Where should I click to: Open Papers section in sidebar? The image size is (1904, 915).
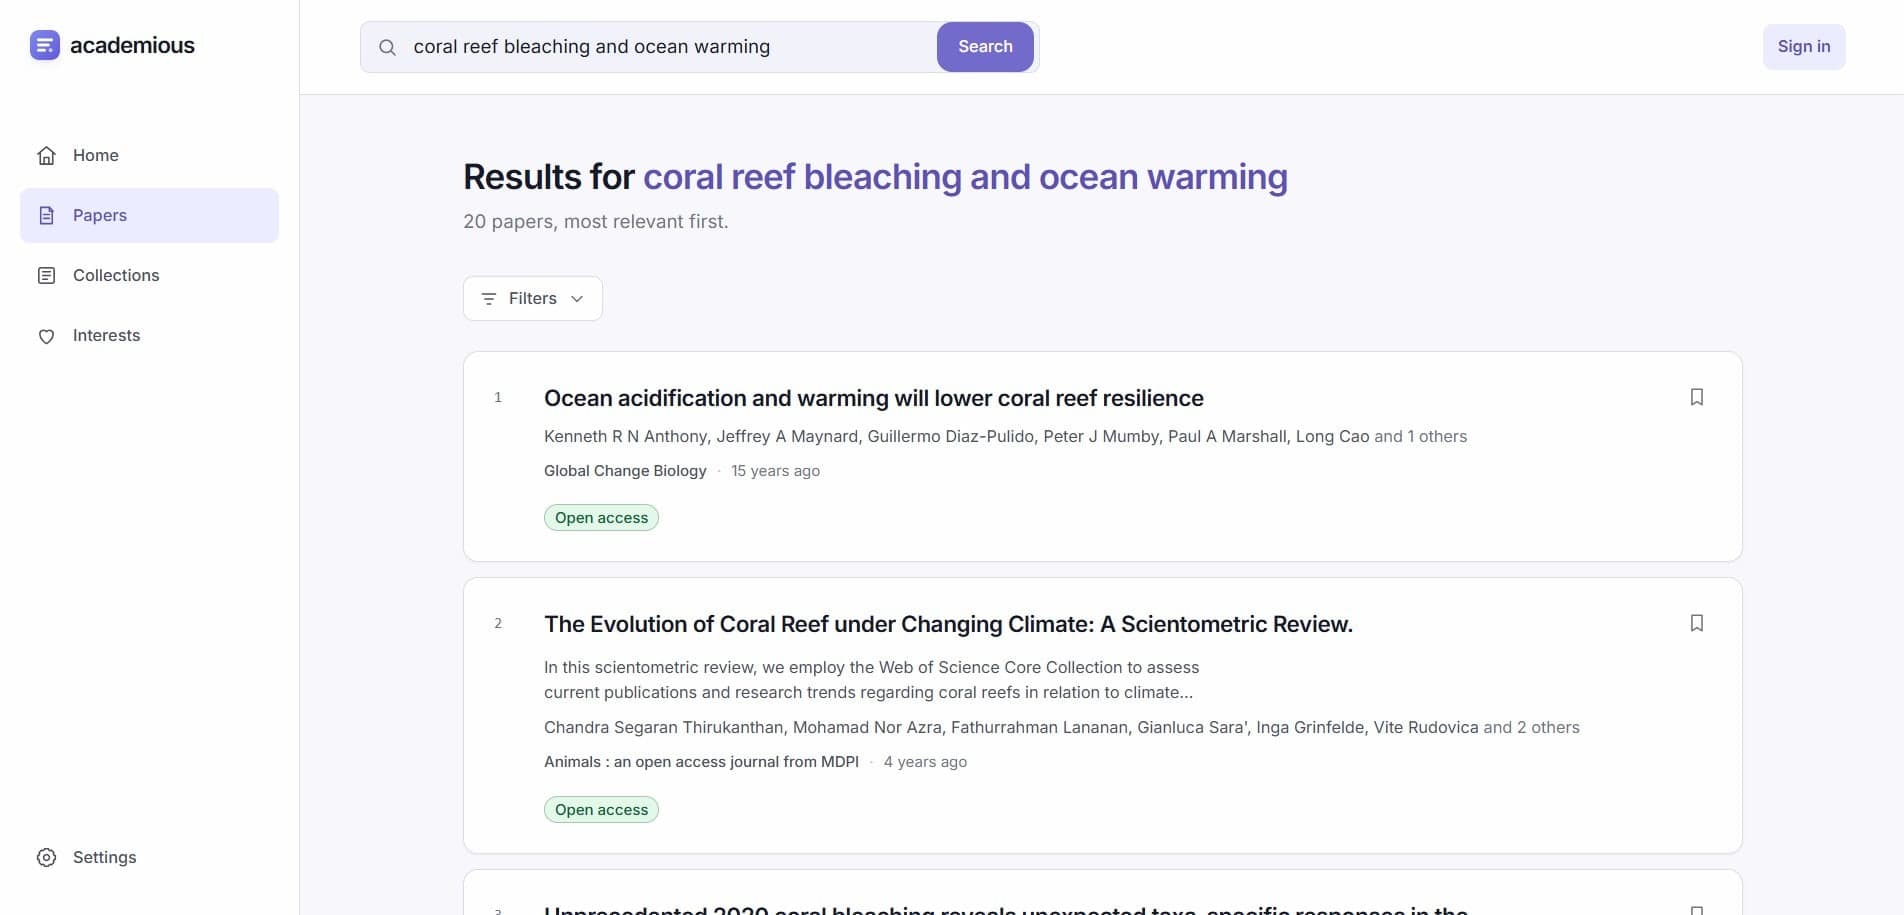149,216
